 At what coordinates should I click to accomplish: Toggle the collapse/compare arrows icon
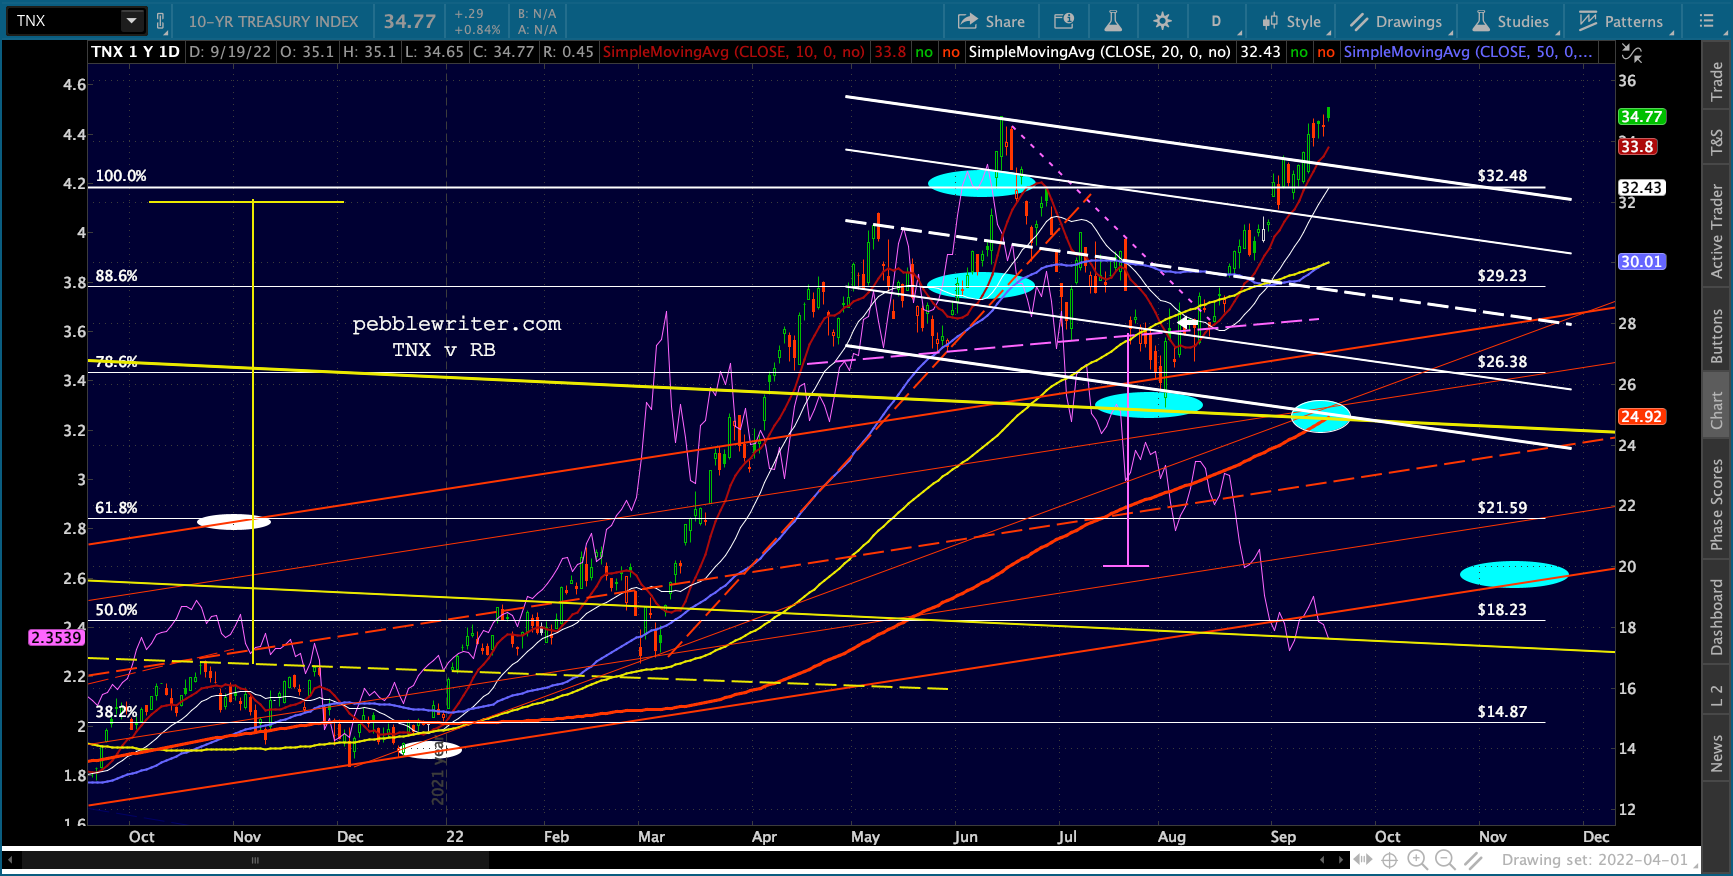click(x=1631, y=53)
